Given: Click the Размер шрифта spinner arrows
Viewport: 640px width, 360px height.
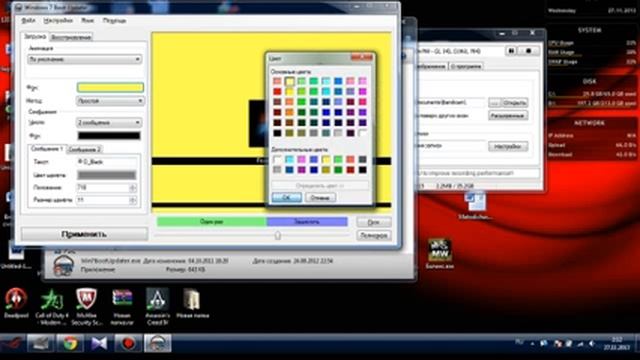Looking at the screenshot, I should coord(133,200).
